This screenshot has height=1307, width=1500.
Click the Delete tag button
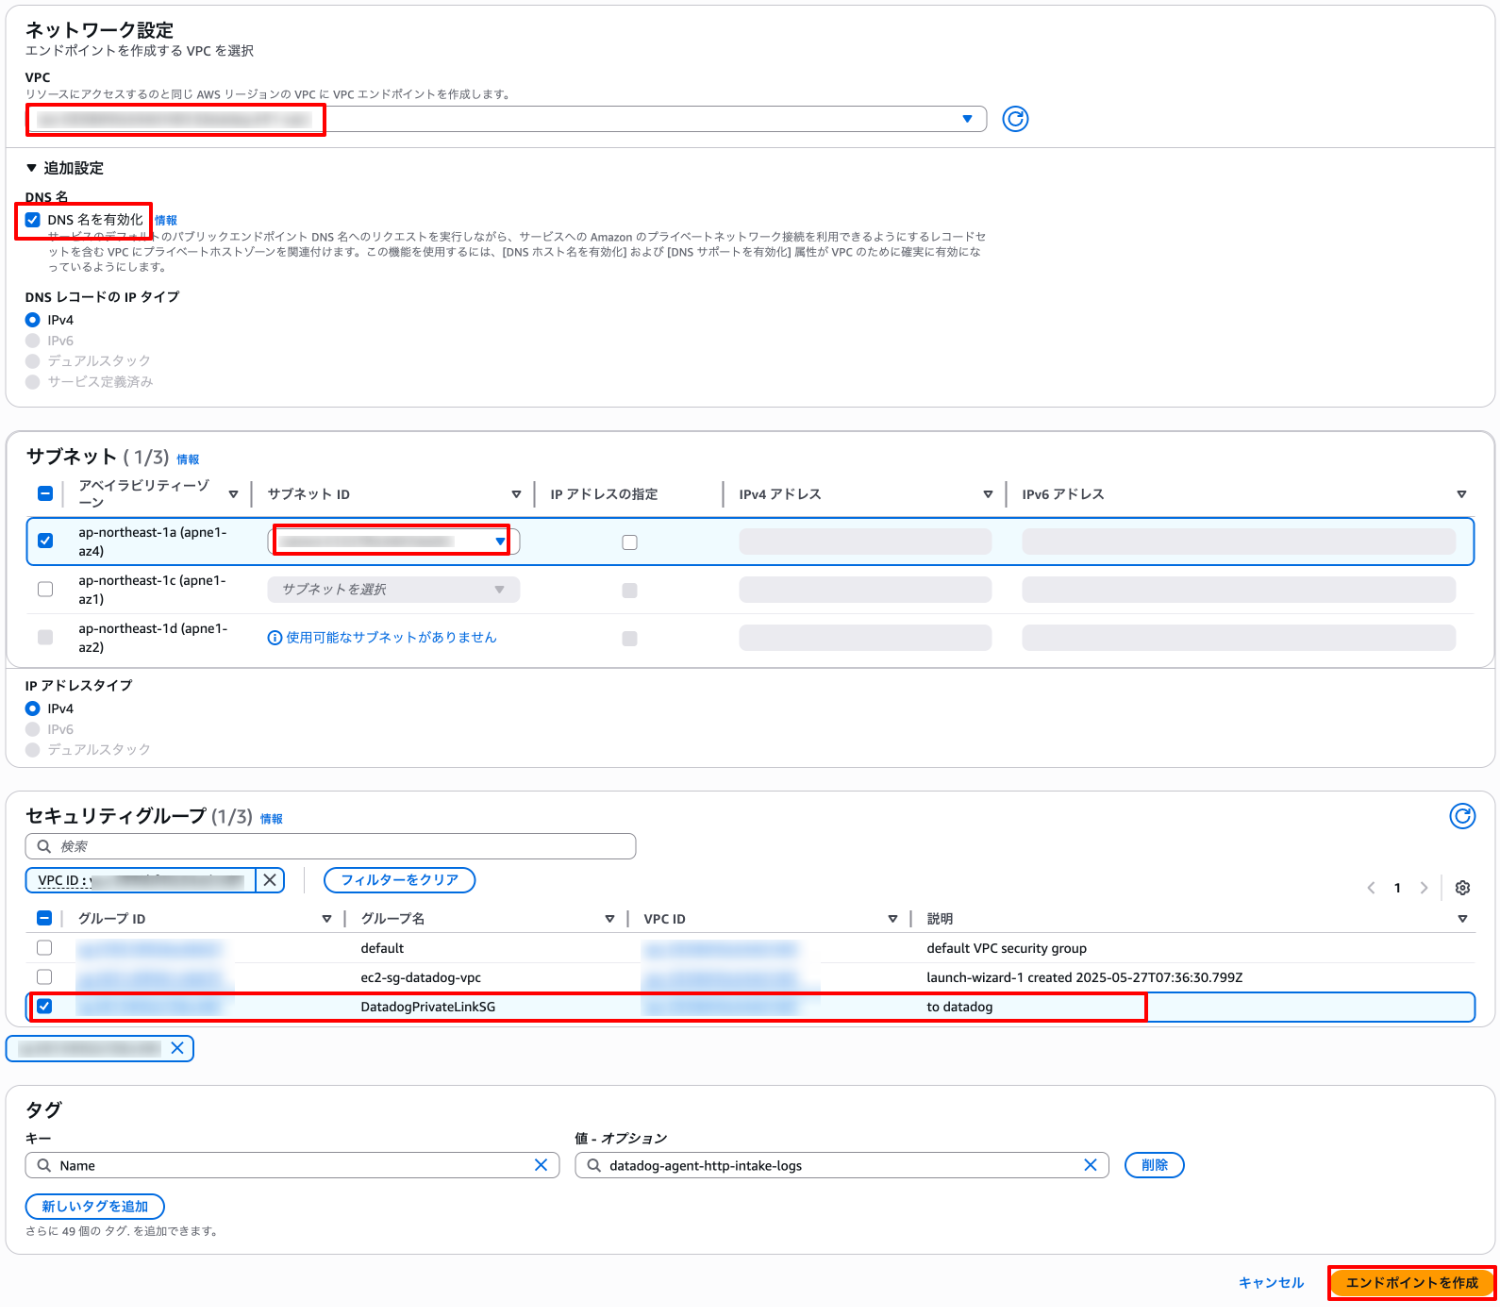[x=1154, y=1165]
